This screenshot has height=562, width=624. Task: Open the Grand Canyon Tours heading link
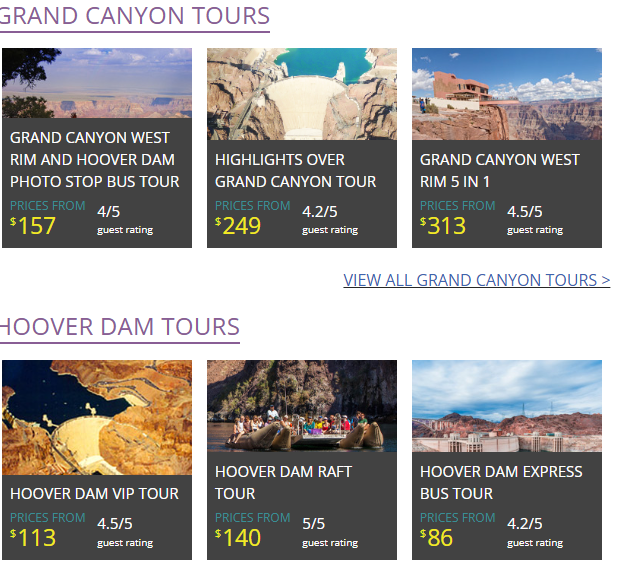[x=135, y=16]
